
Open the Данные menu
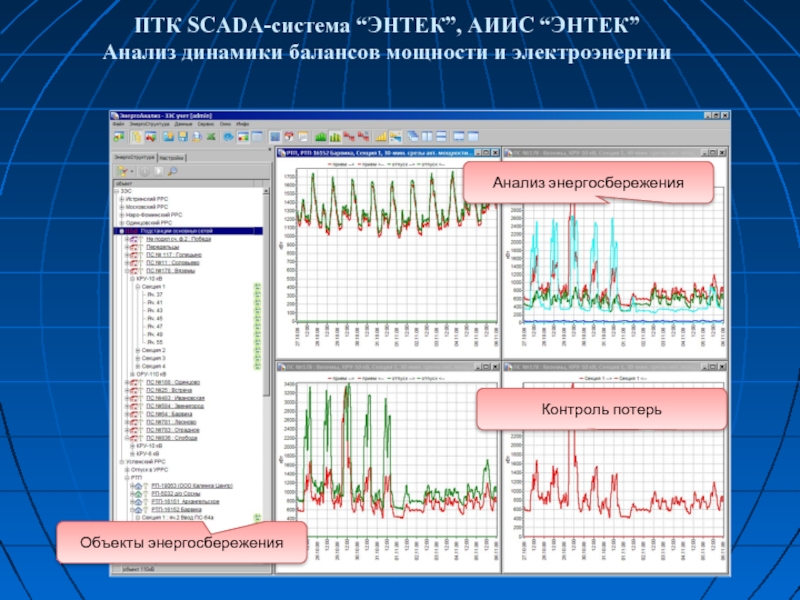point(183,124)
